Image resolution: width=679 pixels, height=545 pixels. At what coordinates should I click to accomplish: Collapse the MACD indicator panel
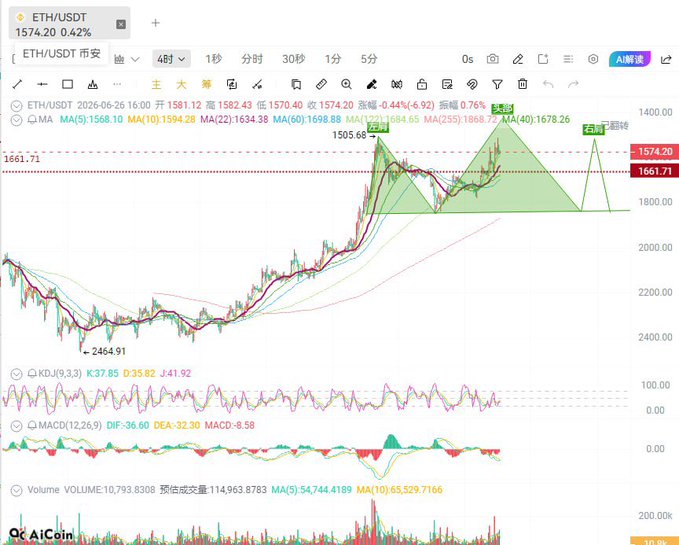(16, 426)
